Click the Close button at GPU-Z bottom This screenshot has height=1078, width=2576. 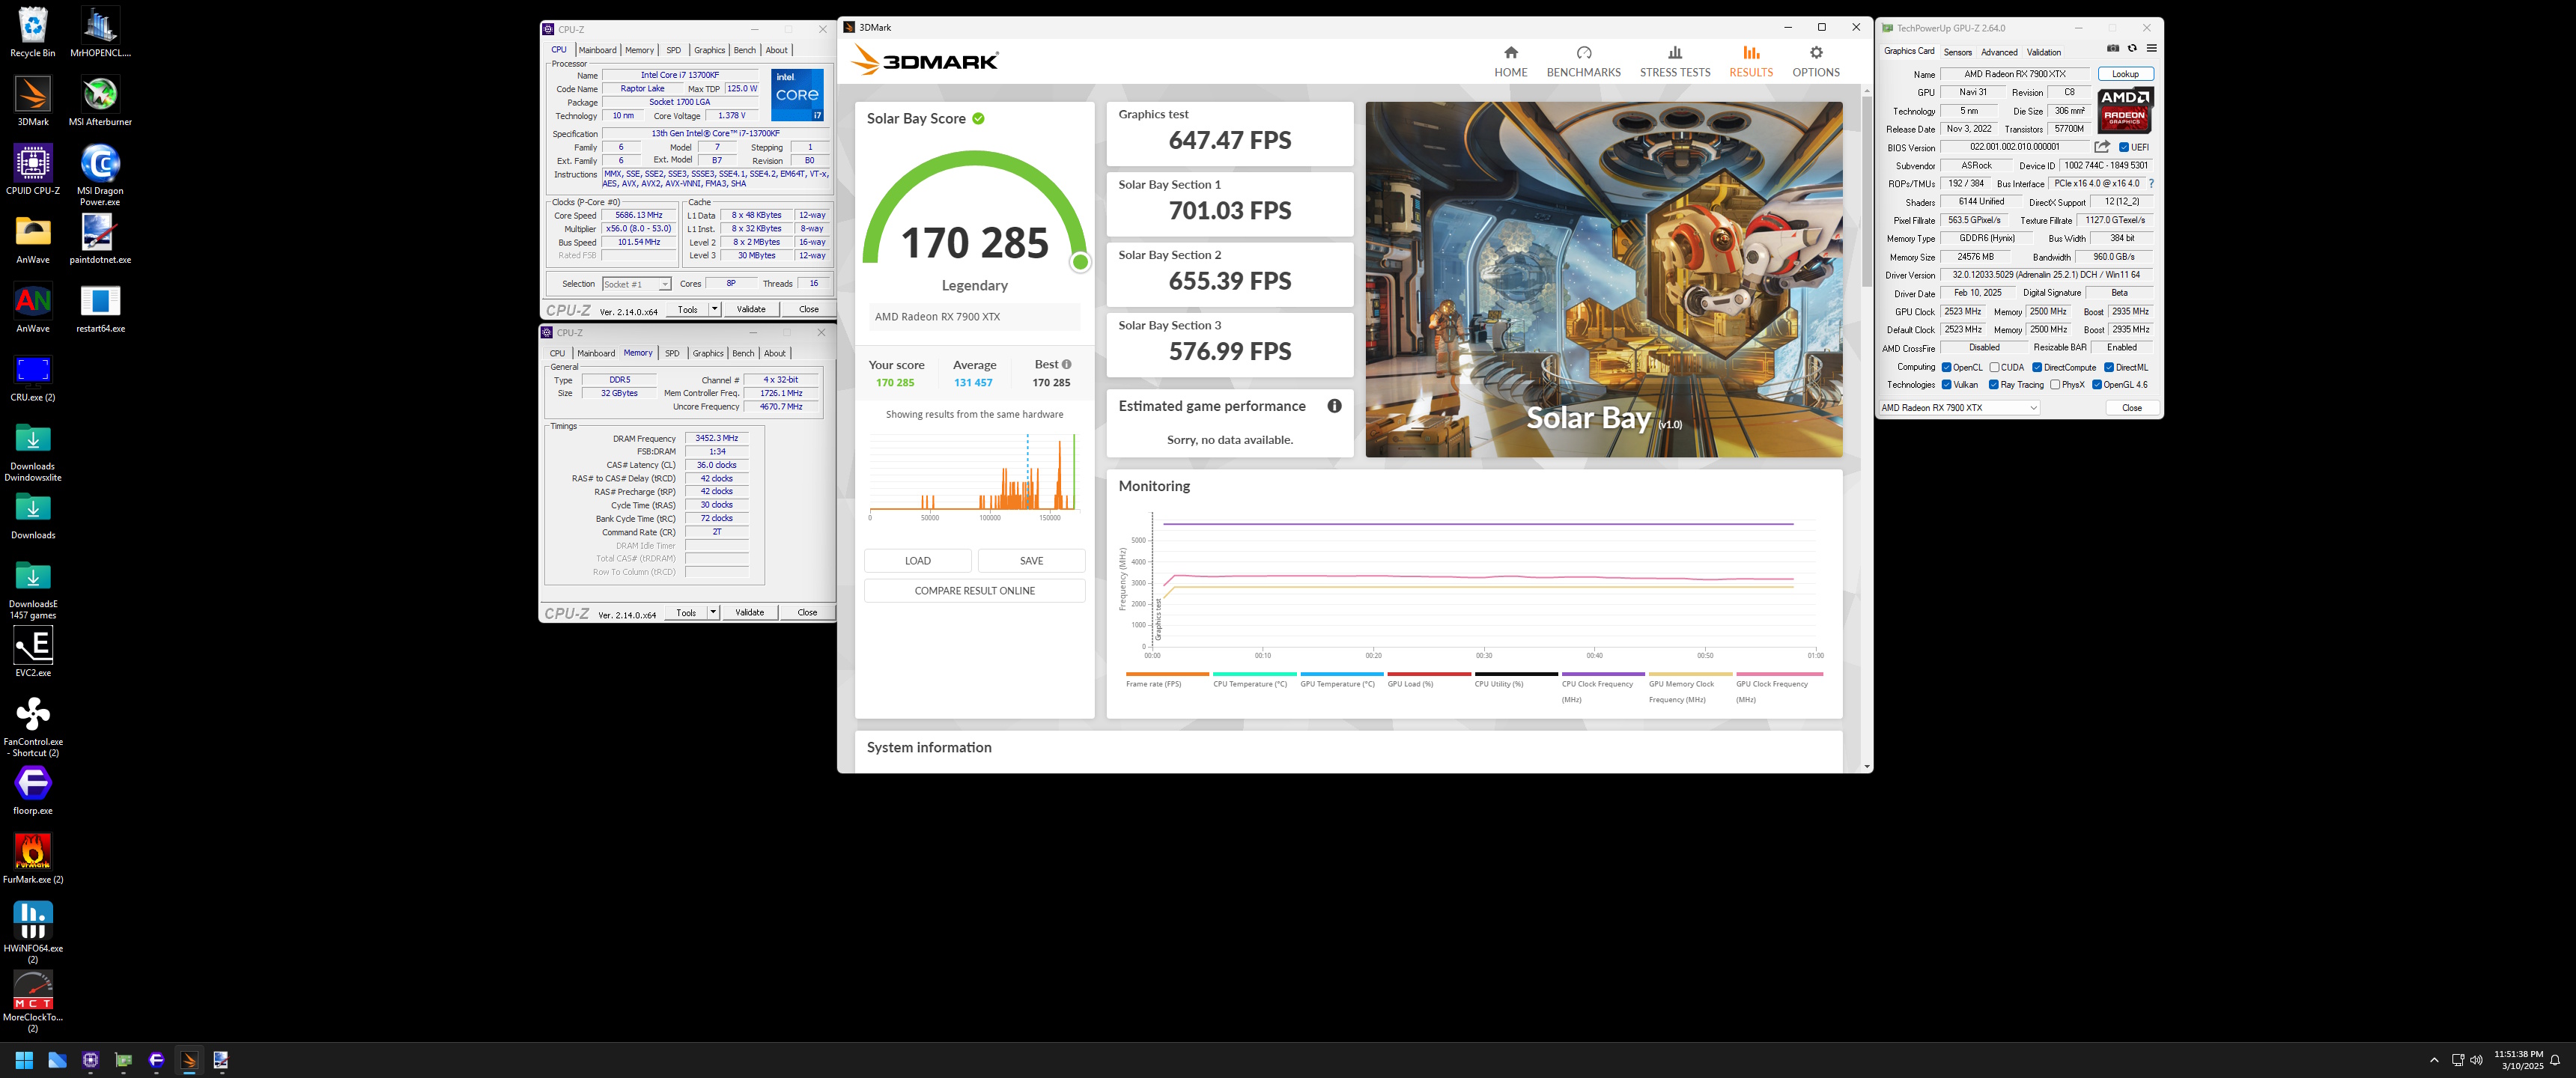2132,408
